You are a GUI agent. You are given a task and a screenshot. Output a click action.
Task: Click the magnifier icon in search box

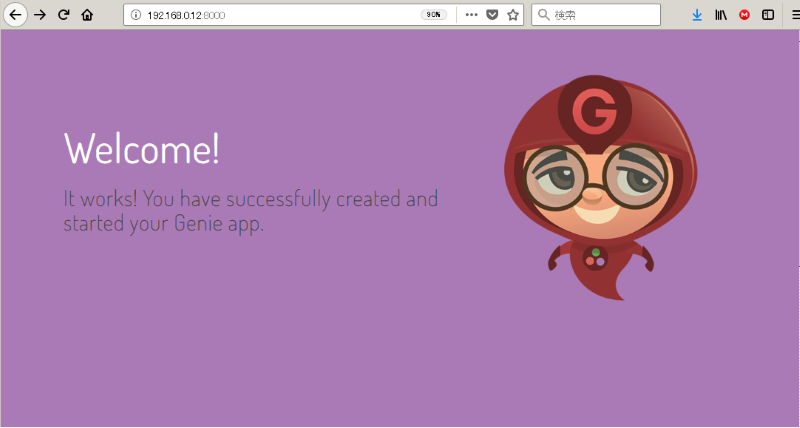544,15
